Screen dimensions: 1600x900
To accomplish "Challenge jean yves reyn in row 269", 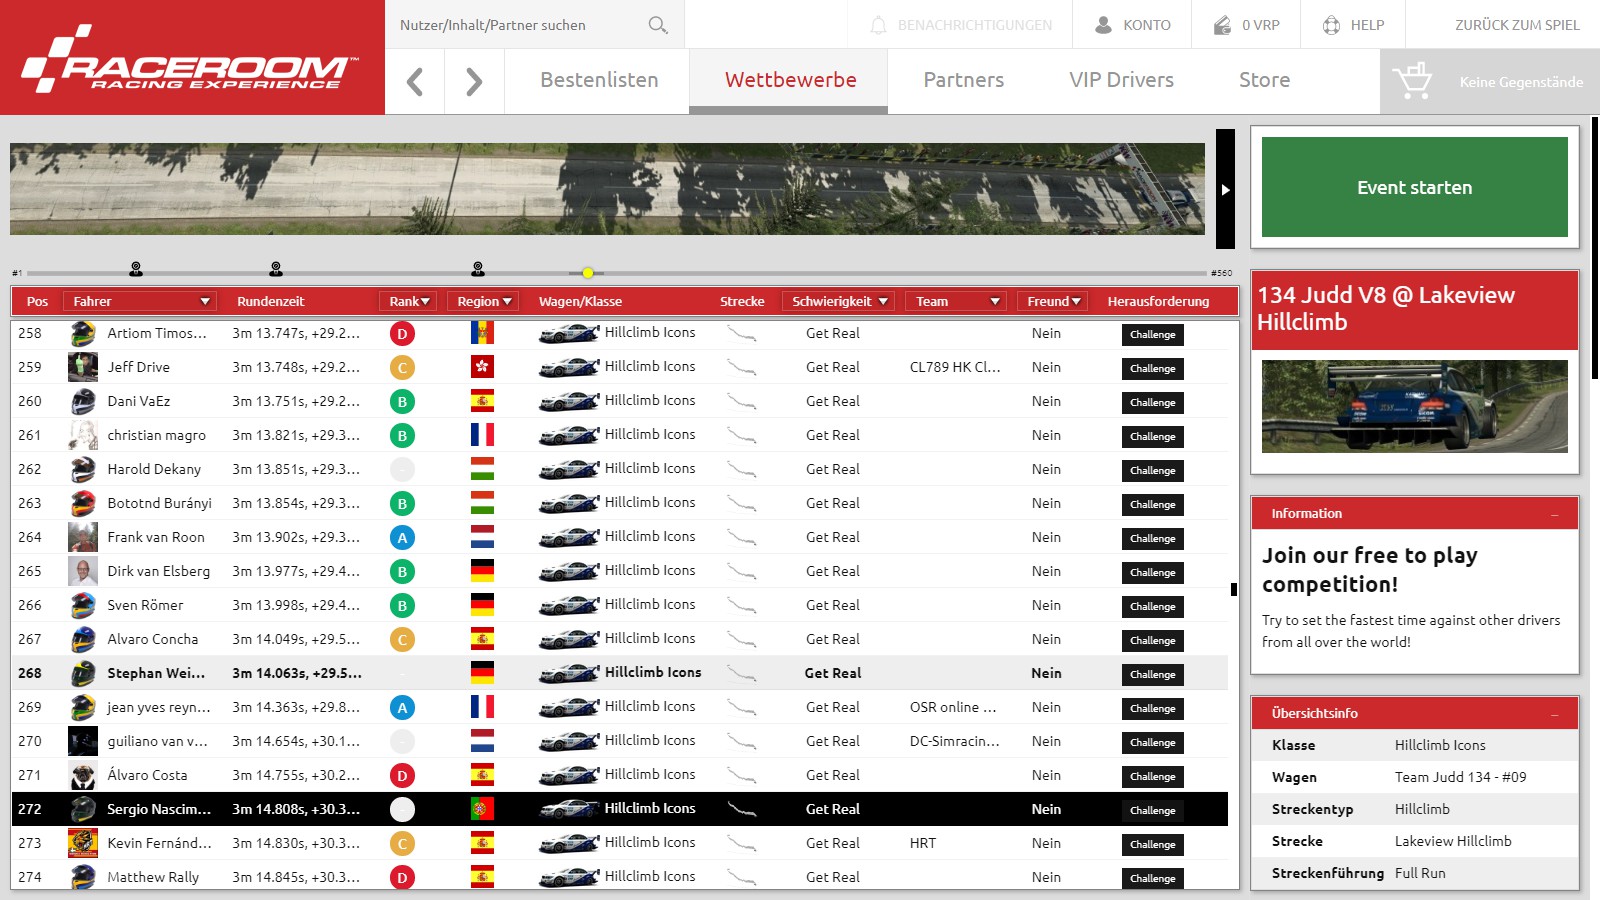I will (1152, 709).
